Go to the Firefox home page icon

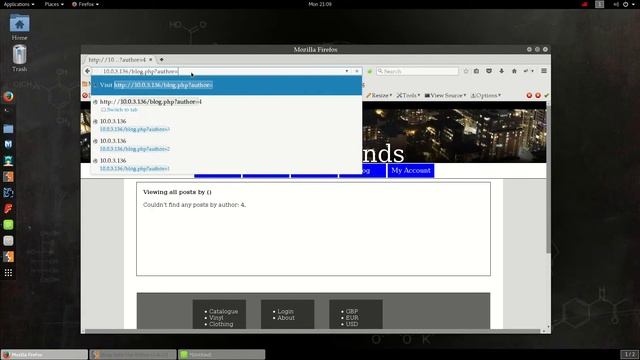click(514, 71)
